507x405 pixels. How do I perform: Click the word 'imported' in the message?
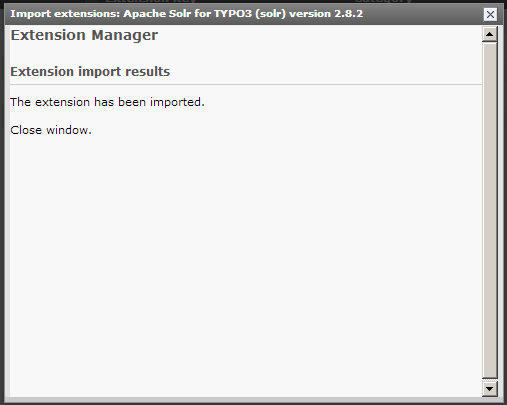coord(175,102)
